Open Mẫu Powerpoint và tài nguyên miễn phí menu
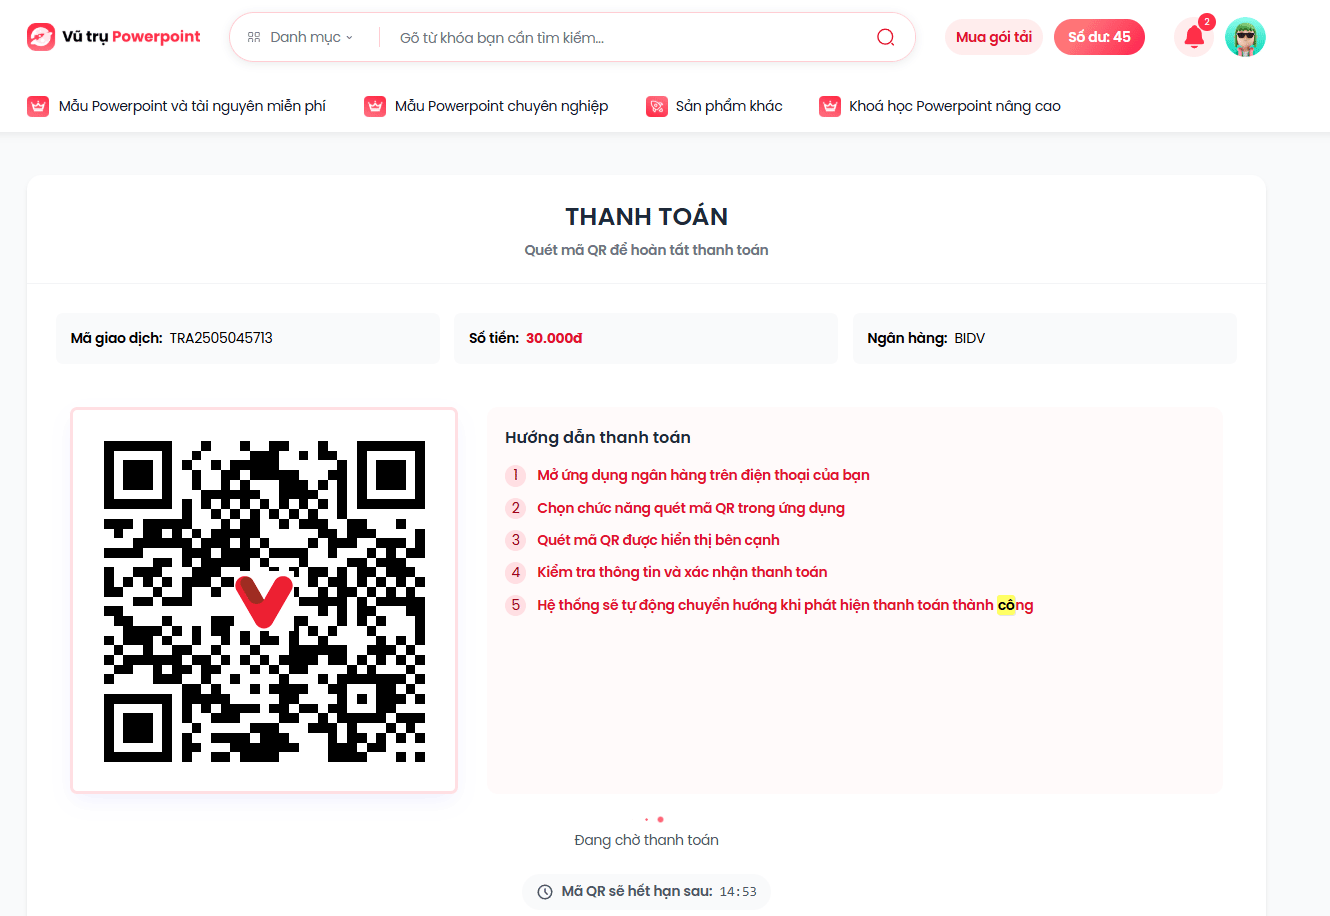The width and height of the screenshot is (1330, 916). pos(192,106)
